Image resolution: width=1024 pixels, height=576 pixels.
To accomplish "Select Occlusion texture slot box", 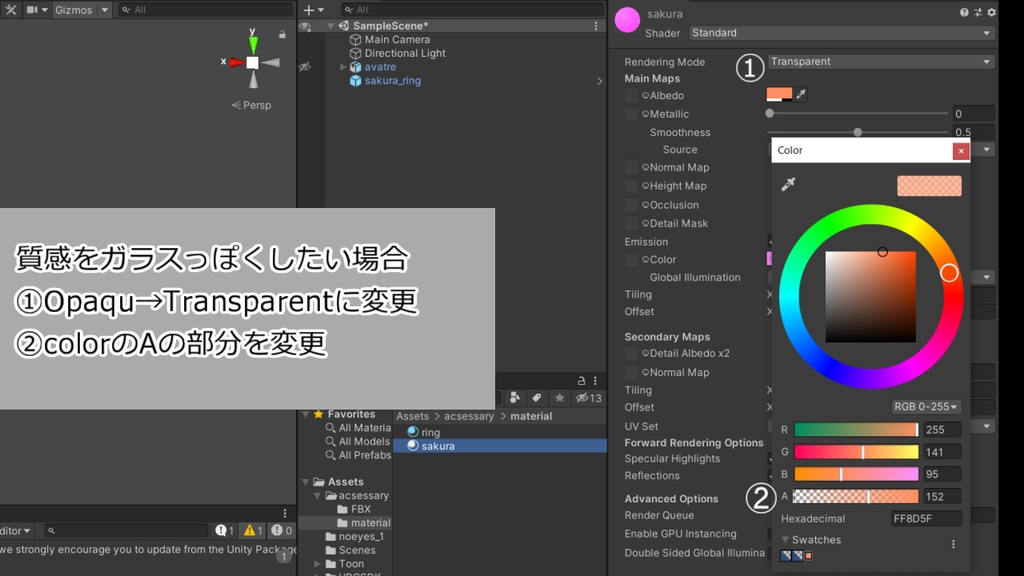I will (631, 204).
